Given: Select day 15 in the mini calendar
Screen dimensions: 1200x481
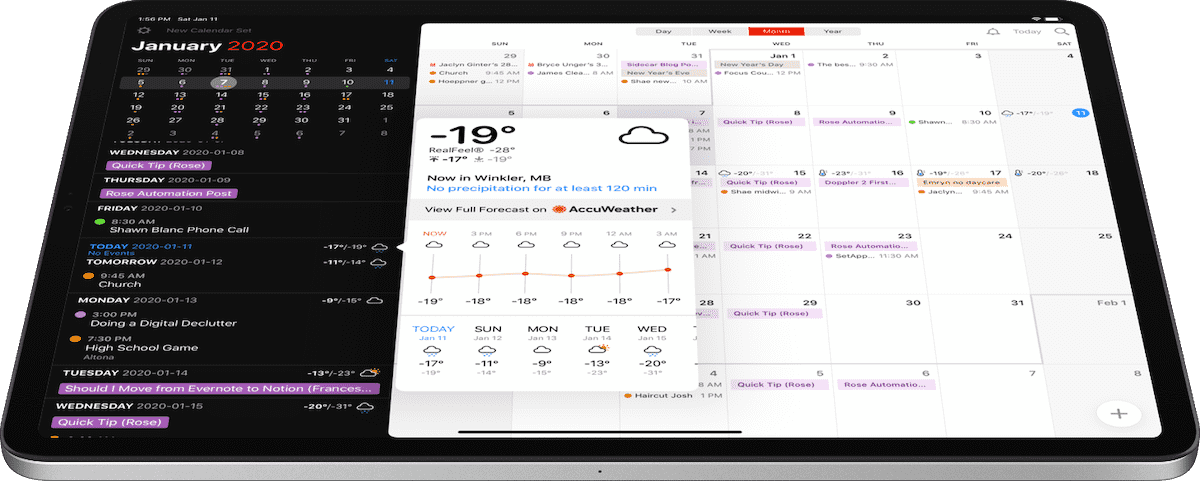Looking at the screenshot, I should 264,96.
